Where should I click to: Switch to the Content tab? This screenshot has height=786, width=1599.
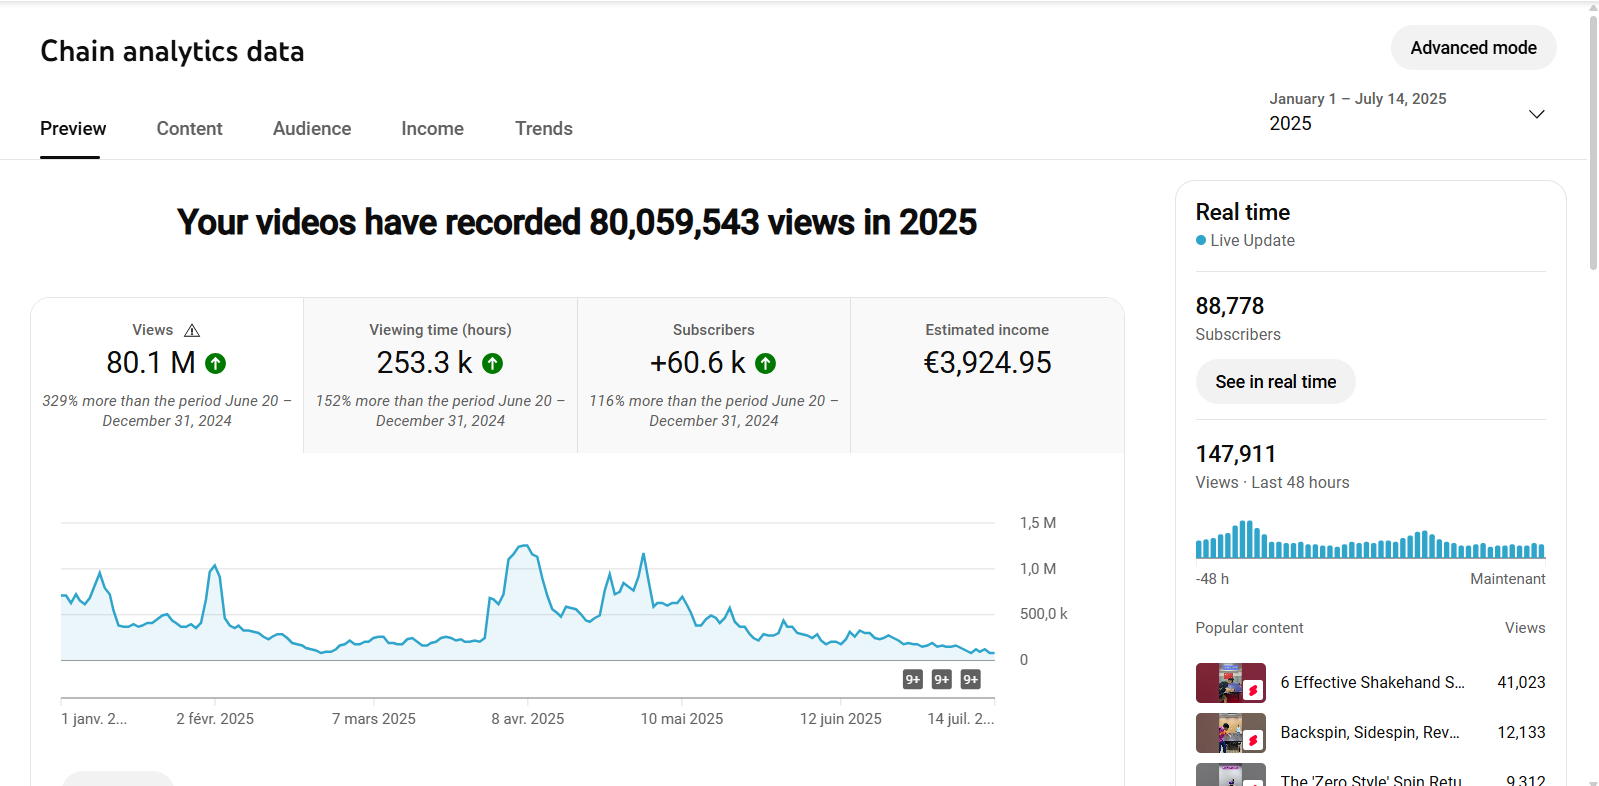tap(189, 129)
